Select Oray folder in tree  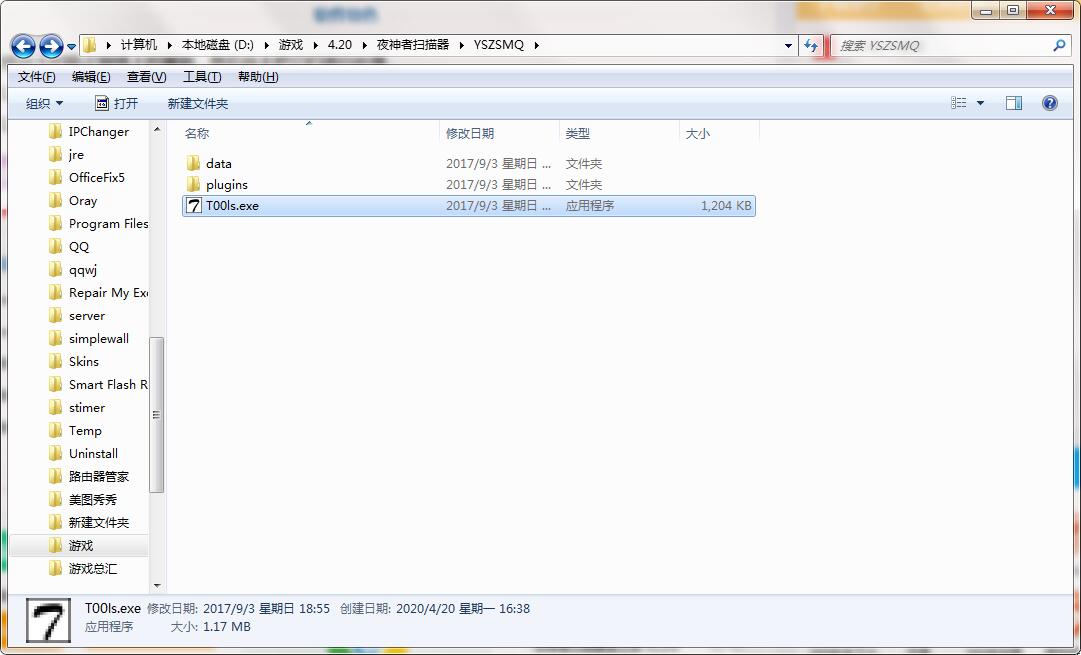pyautogui.click(x=74, y=201)
